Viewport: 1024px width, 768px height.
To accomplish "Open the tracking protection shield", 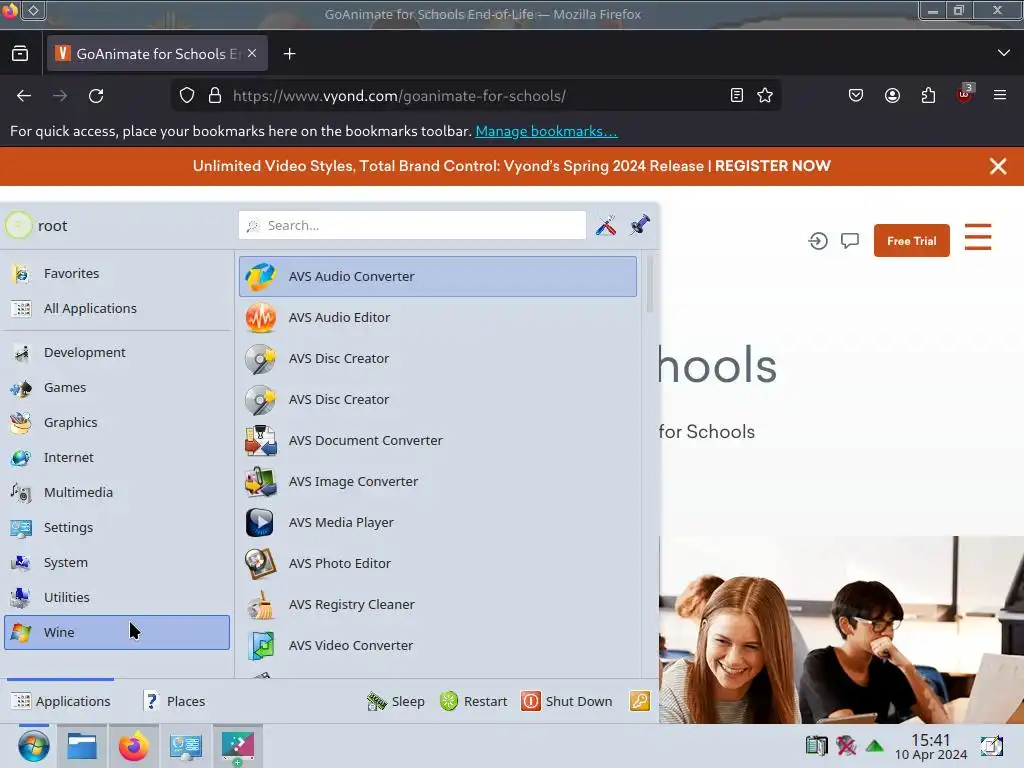I will point(187,95).
